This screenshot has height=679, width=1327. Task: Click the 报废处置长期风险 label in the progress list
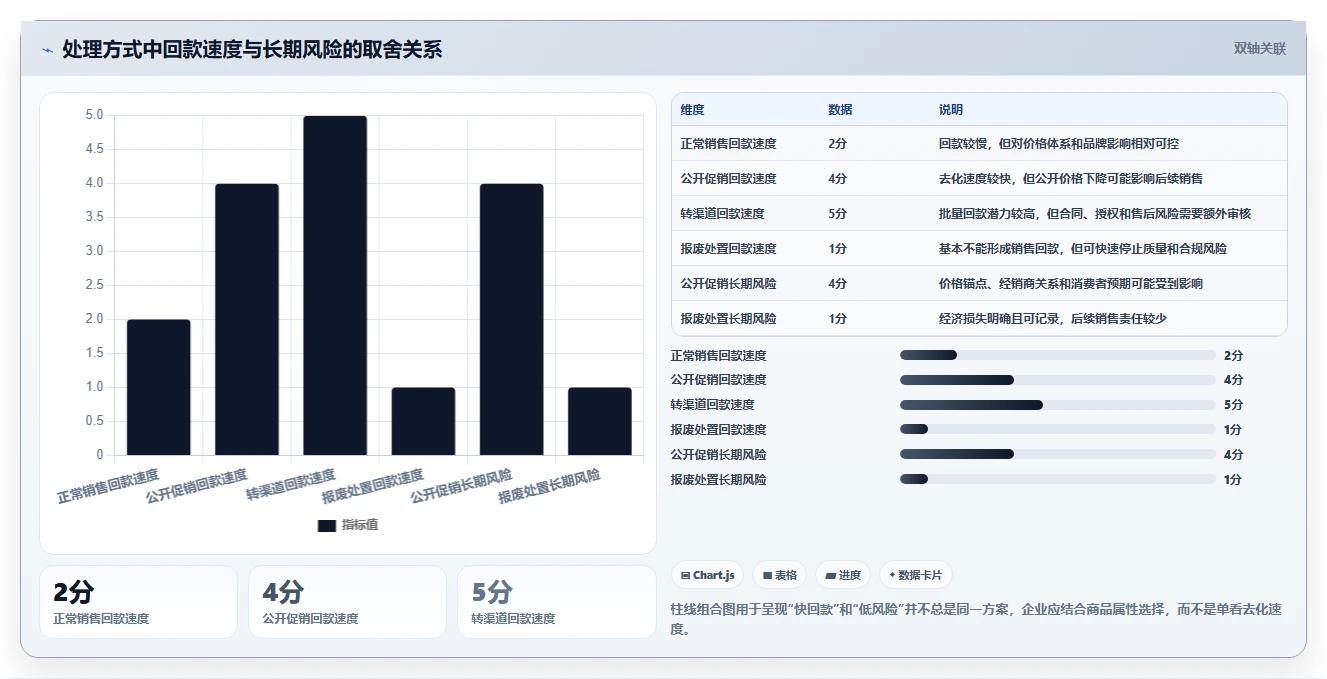pos(719,479)
